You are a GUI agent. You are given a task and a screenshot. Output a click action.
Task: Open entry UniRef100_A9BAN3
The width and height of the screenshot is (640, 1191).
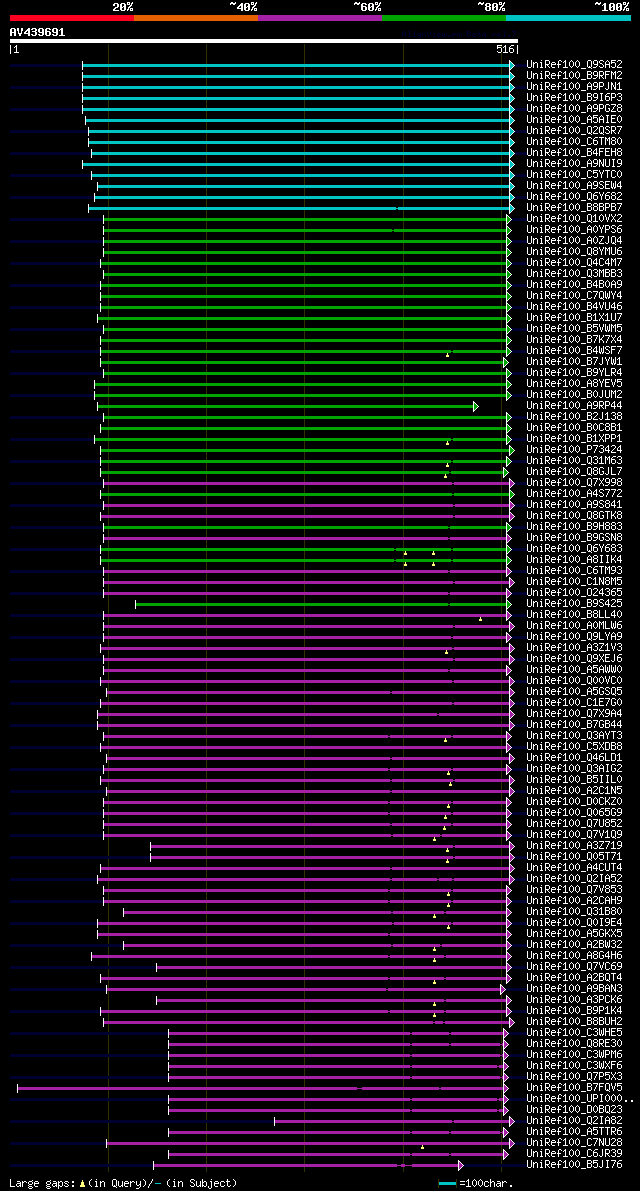coord(574,989)
